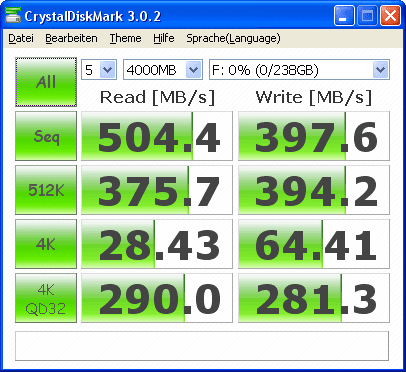
Task: Select the Seq read value 504.4
Action: (157, 136)
